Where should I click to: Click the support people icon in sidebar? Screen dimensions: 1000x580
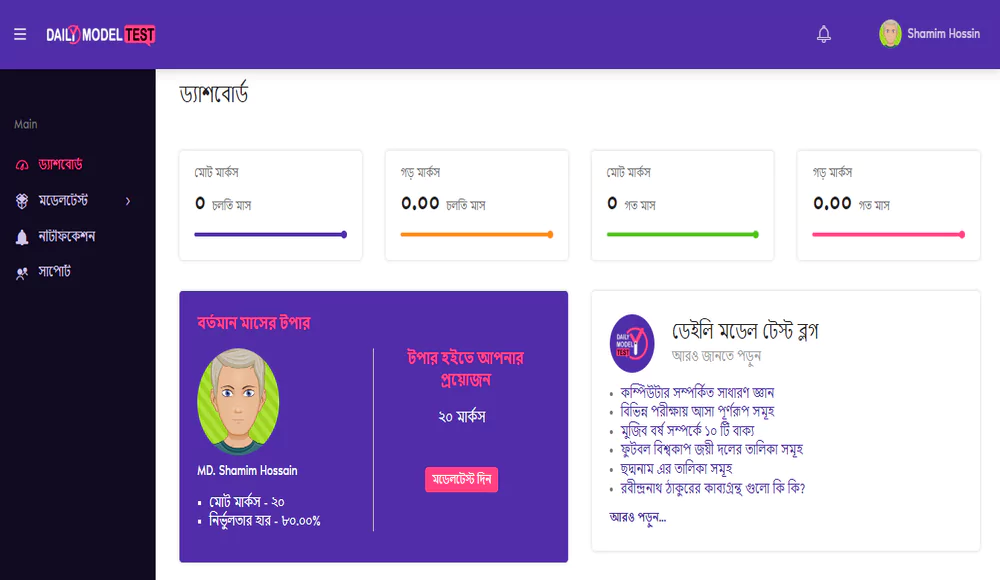pos(22,273)
